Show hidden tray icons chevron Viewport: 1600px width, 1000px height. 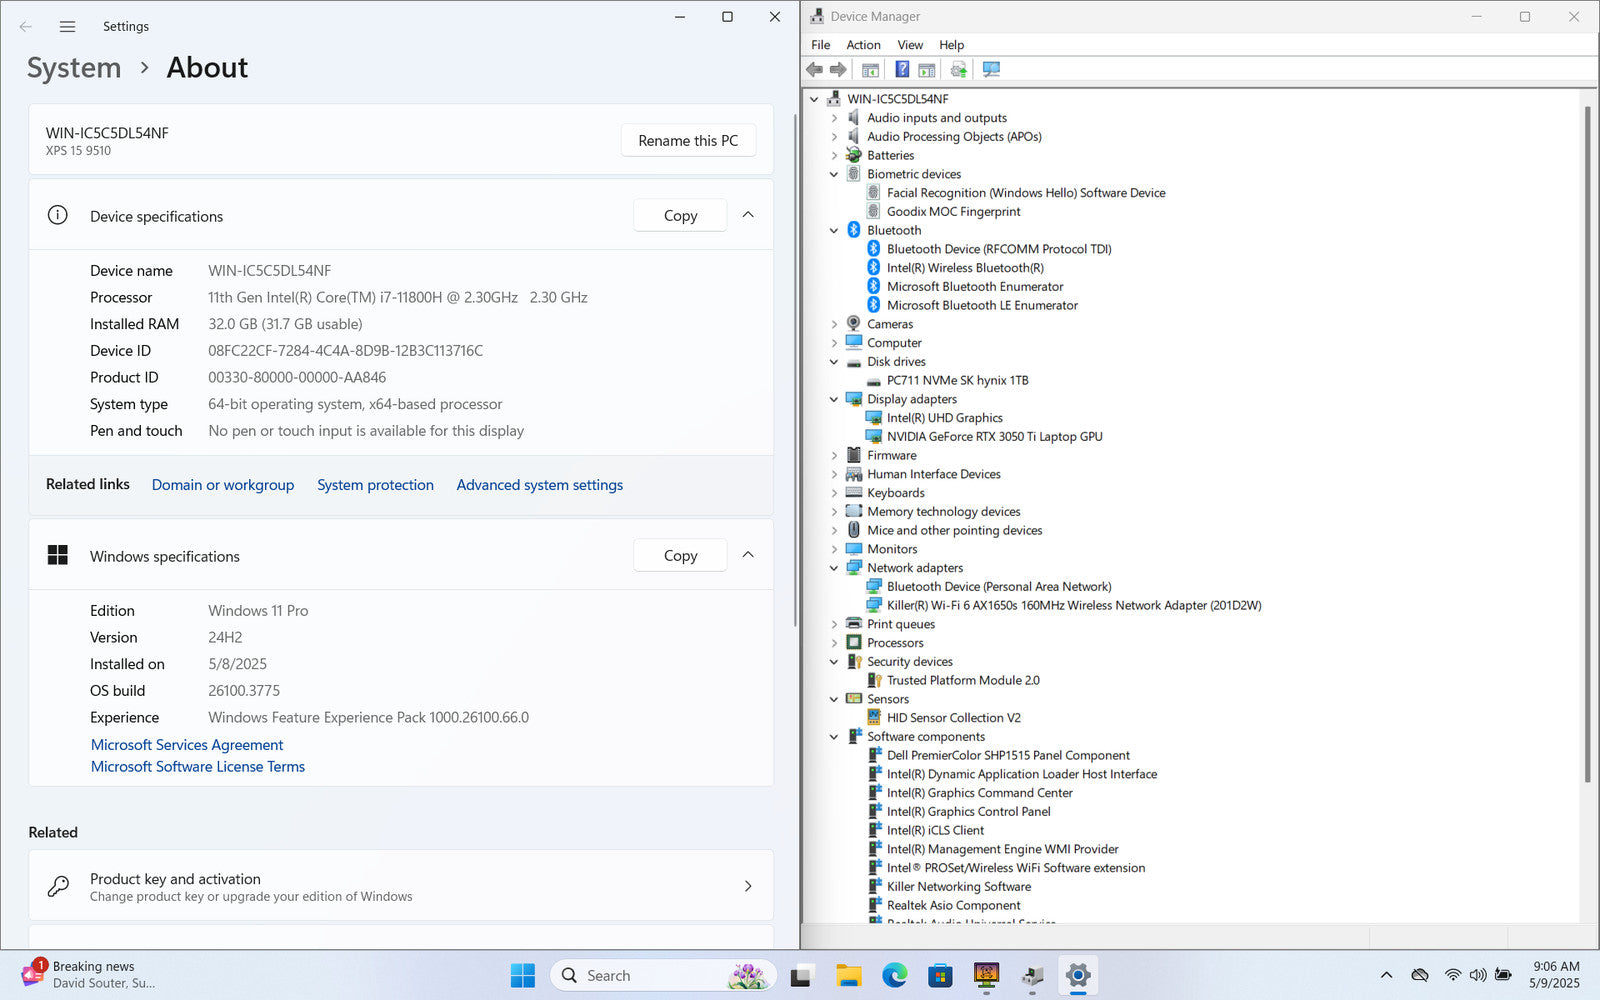(1386, 975)
